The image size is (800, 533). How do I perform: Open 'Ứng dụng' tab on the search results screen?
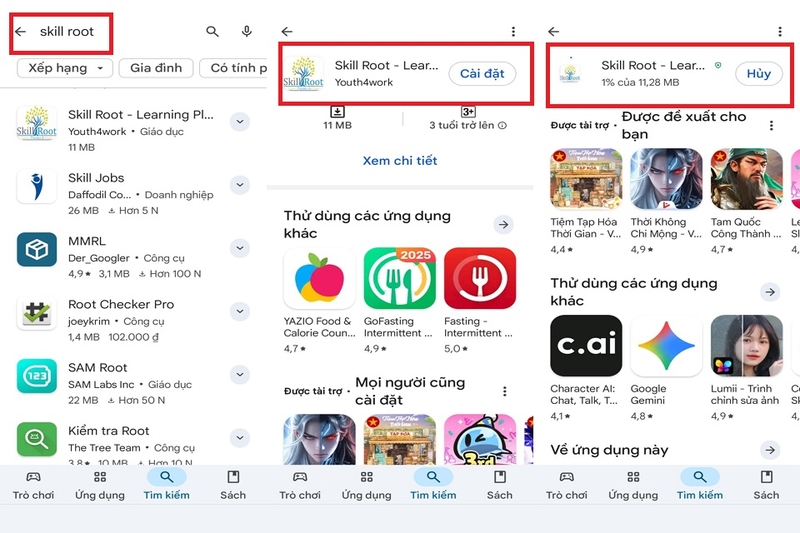coord(100,485)
